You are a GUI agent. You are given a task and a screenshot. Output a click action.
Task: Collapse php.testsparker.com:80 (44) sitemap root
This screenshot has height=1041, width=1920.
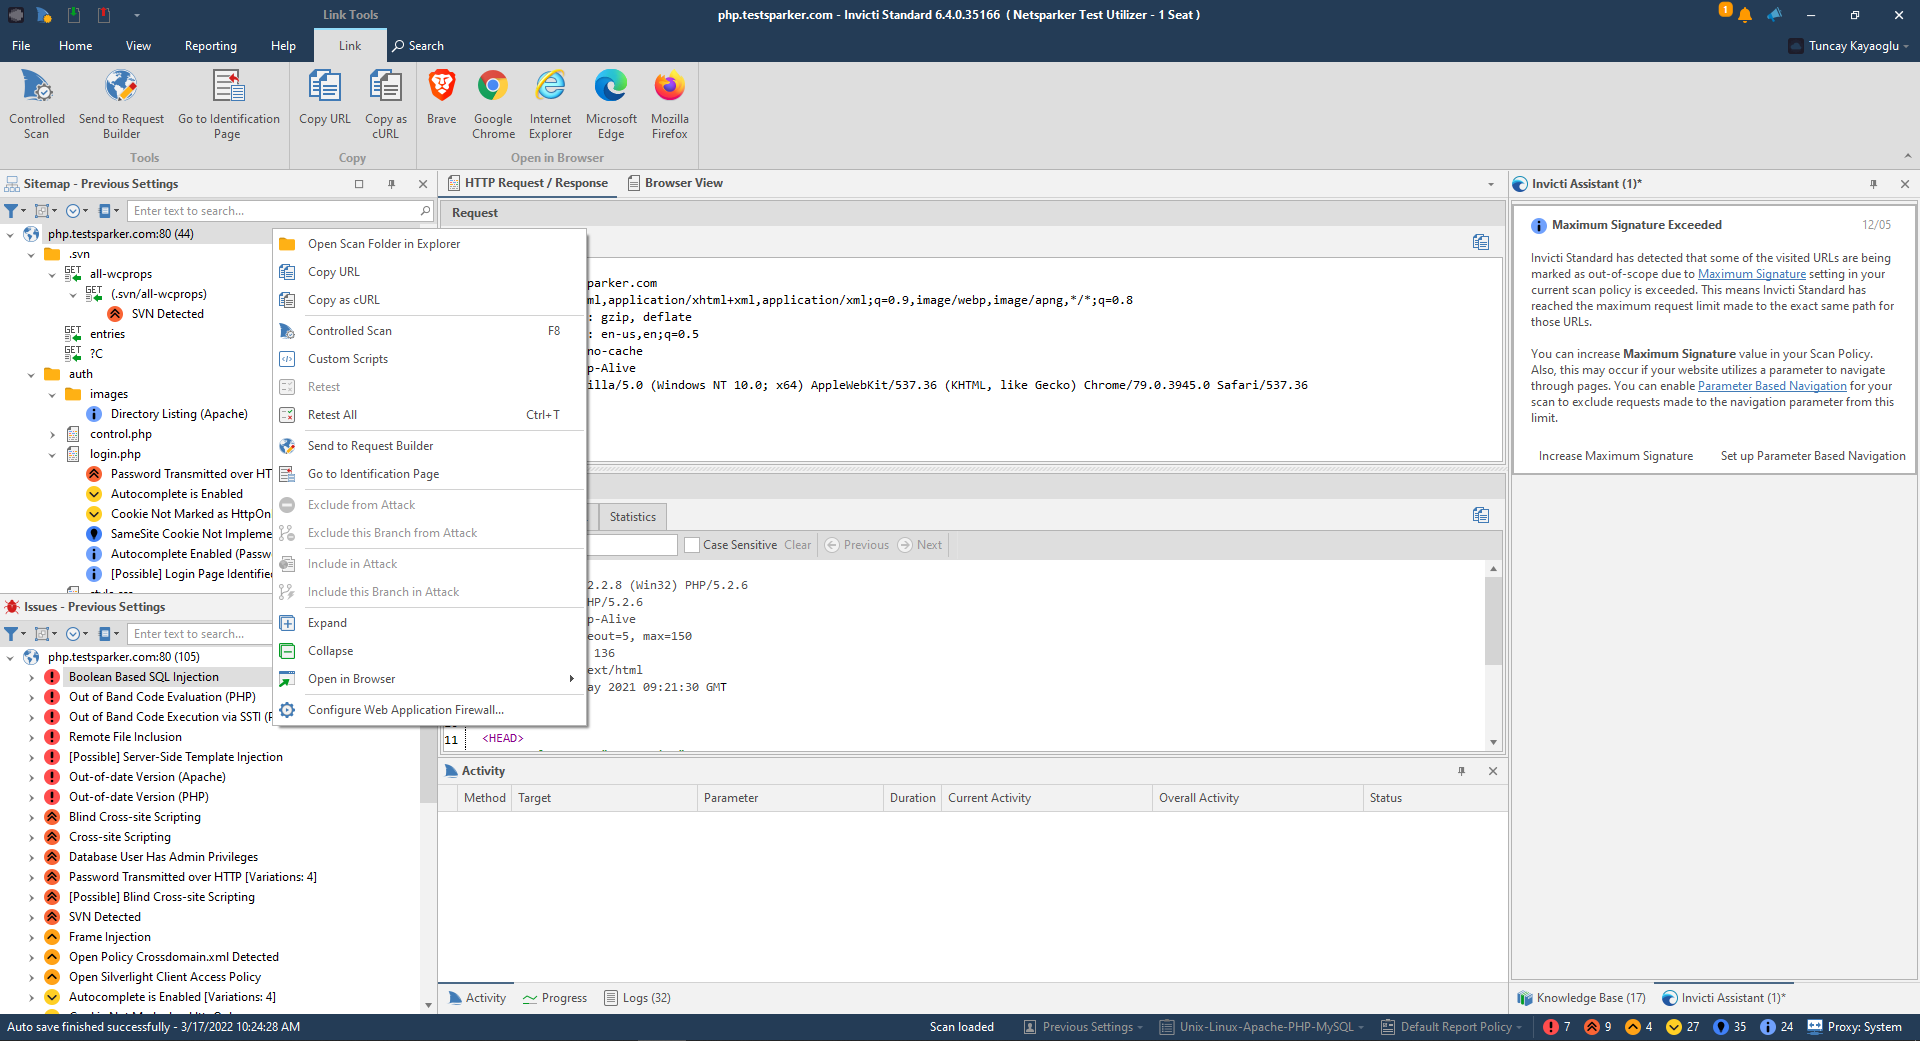10,235
